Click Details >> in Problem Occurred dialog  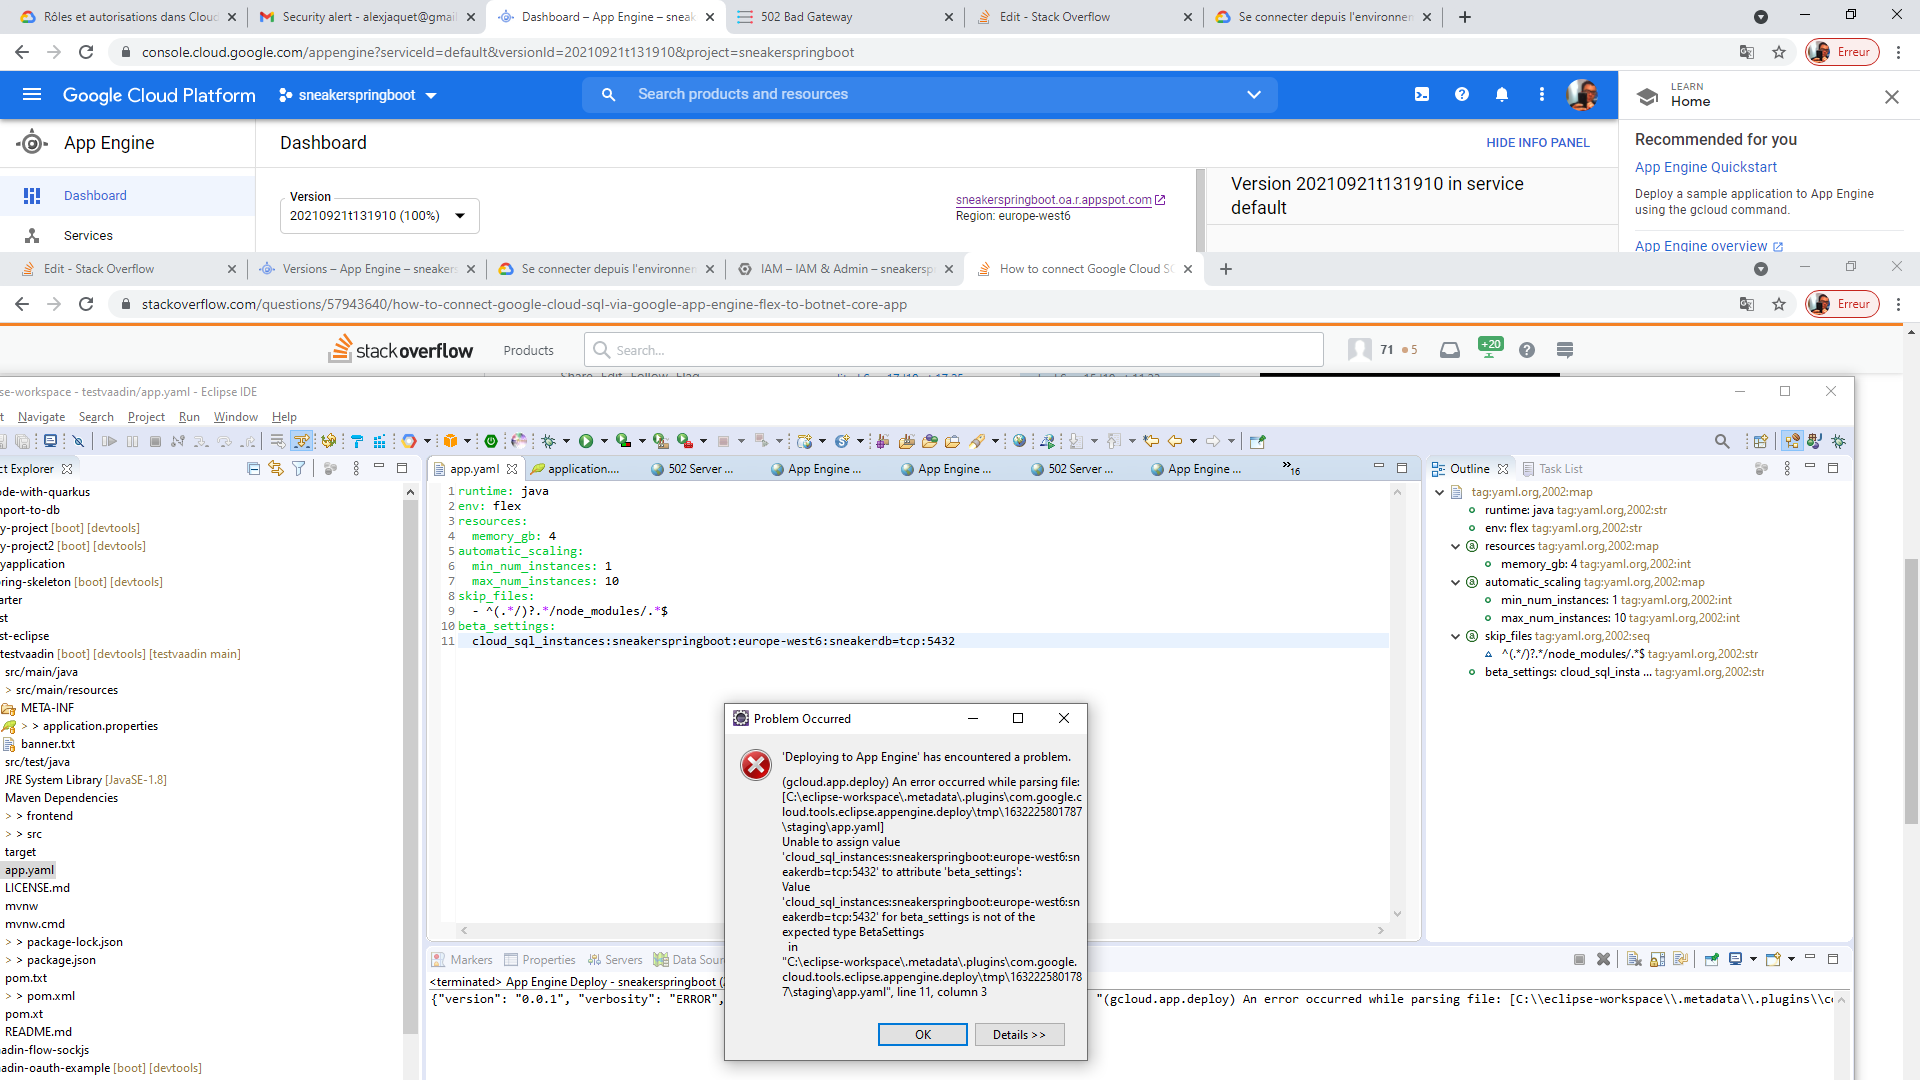(1019, 1035)
